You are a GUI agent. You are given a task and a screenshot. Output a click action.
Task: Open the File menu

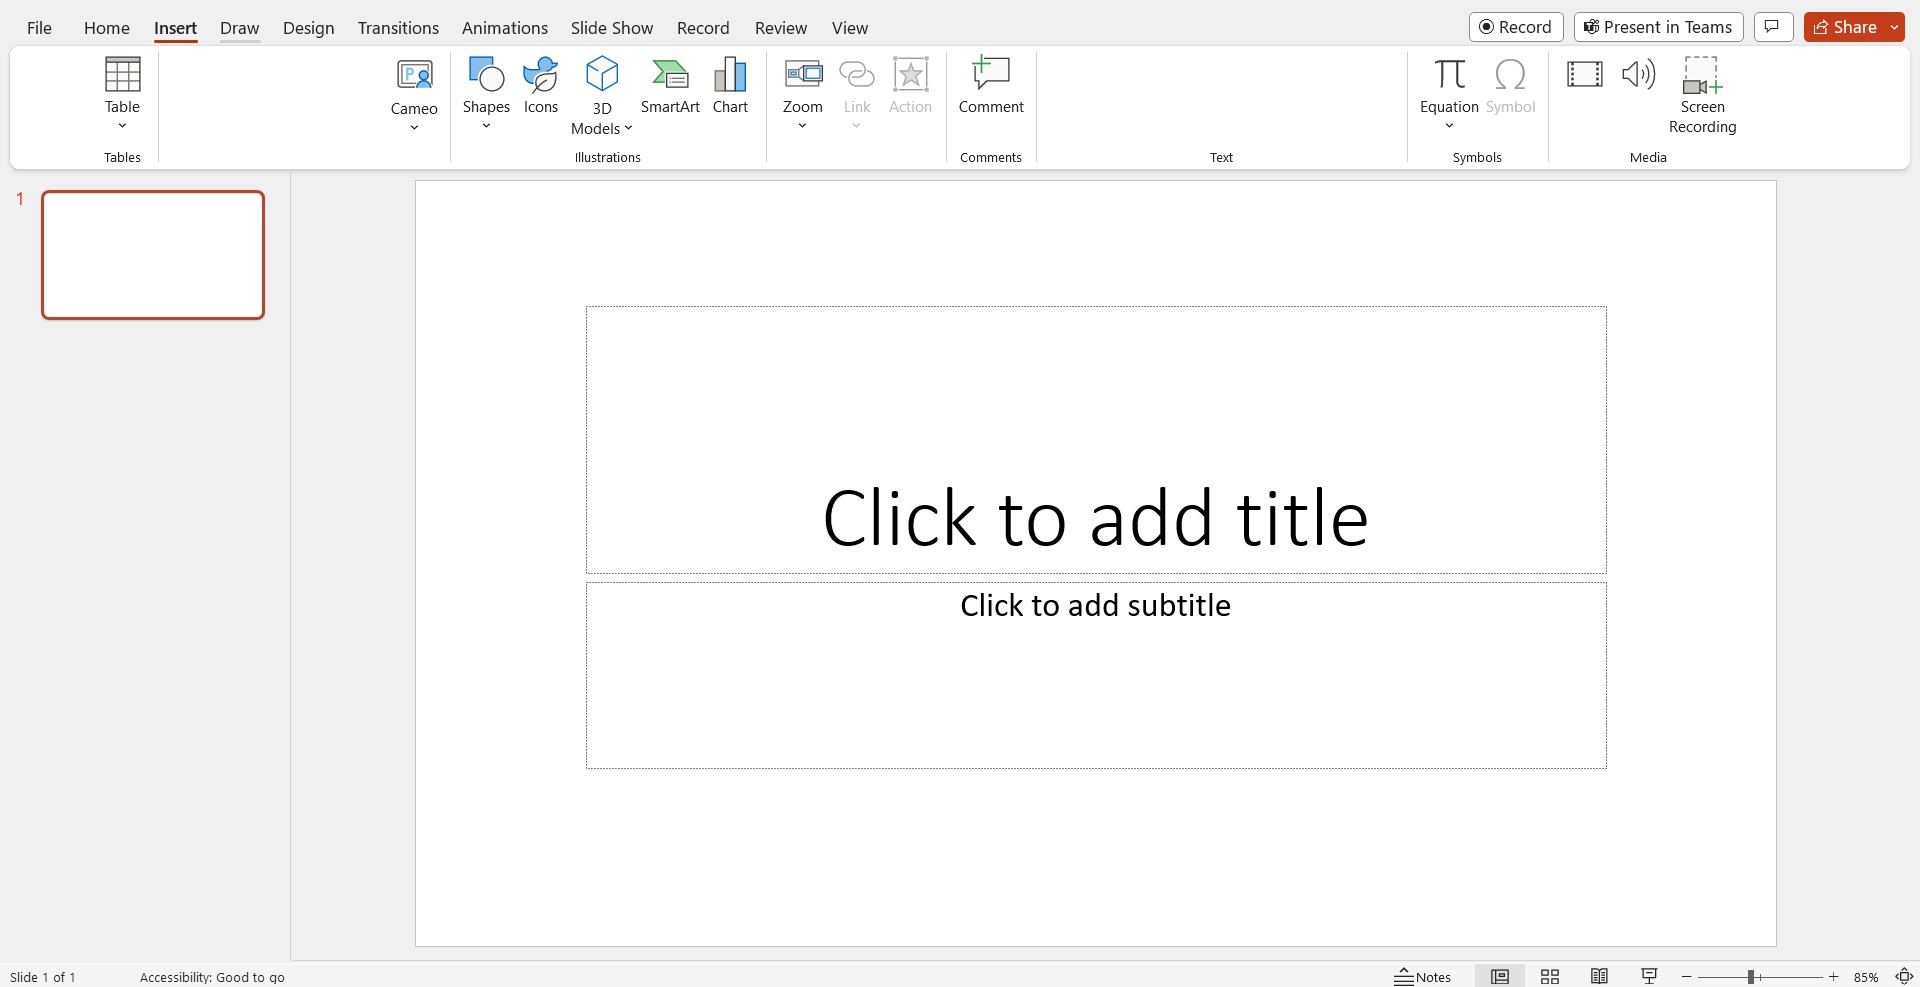pos(39,28)
